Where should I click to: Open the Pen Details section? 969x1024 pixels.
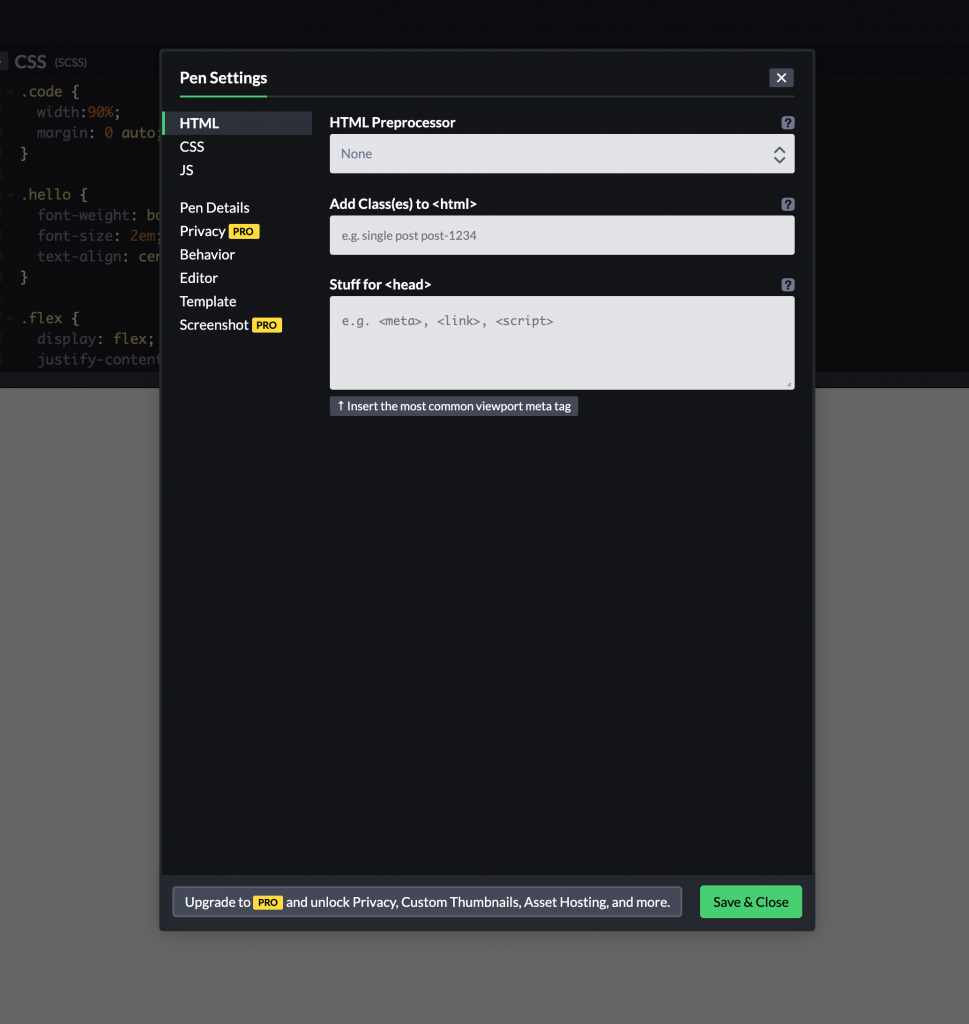coord(214,207)
